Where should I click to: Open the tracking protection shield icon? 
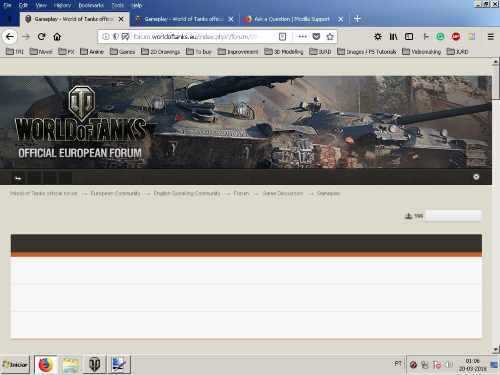pyautogui.click(x=116, y=37)
